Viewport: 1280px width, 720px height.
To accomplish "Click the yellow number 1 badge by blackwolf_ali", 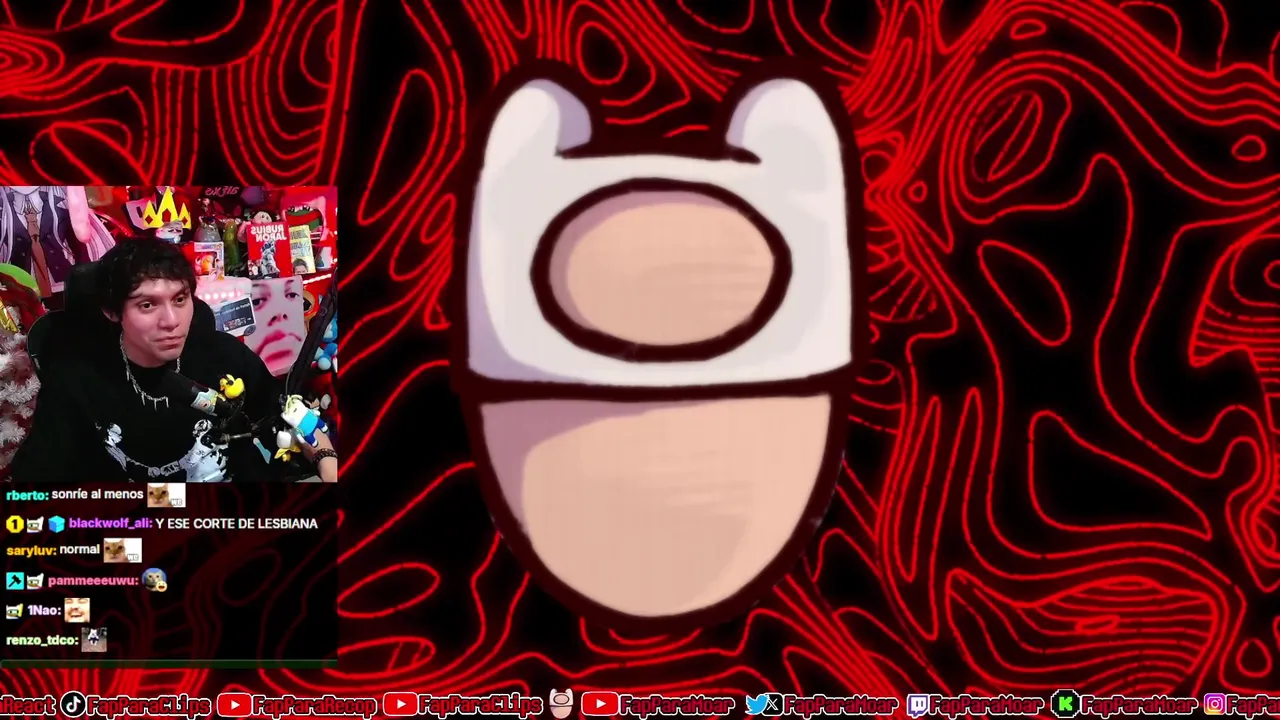I will point(14,524).
